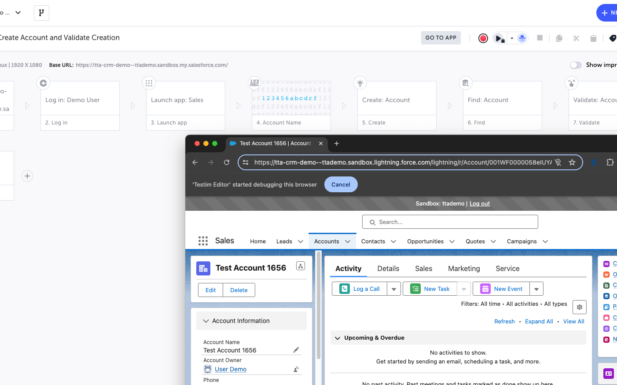
Task: Click the Edit button for Test Account 1656
Action: point(211,290)
